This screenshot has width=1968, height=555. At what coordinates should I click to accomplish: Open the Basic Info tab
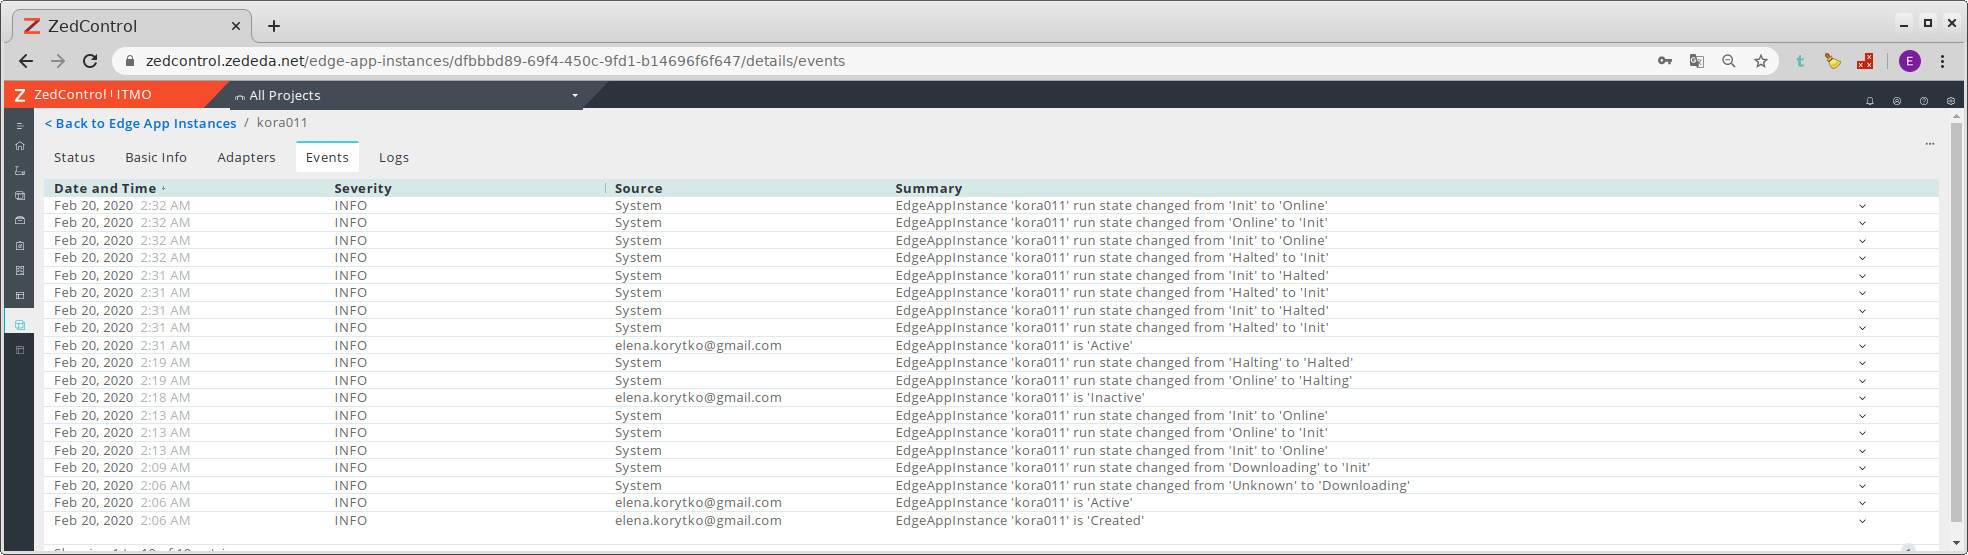click(x=156, y=158)
